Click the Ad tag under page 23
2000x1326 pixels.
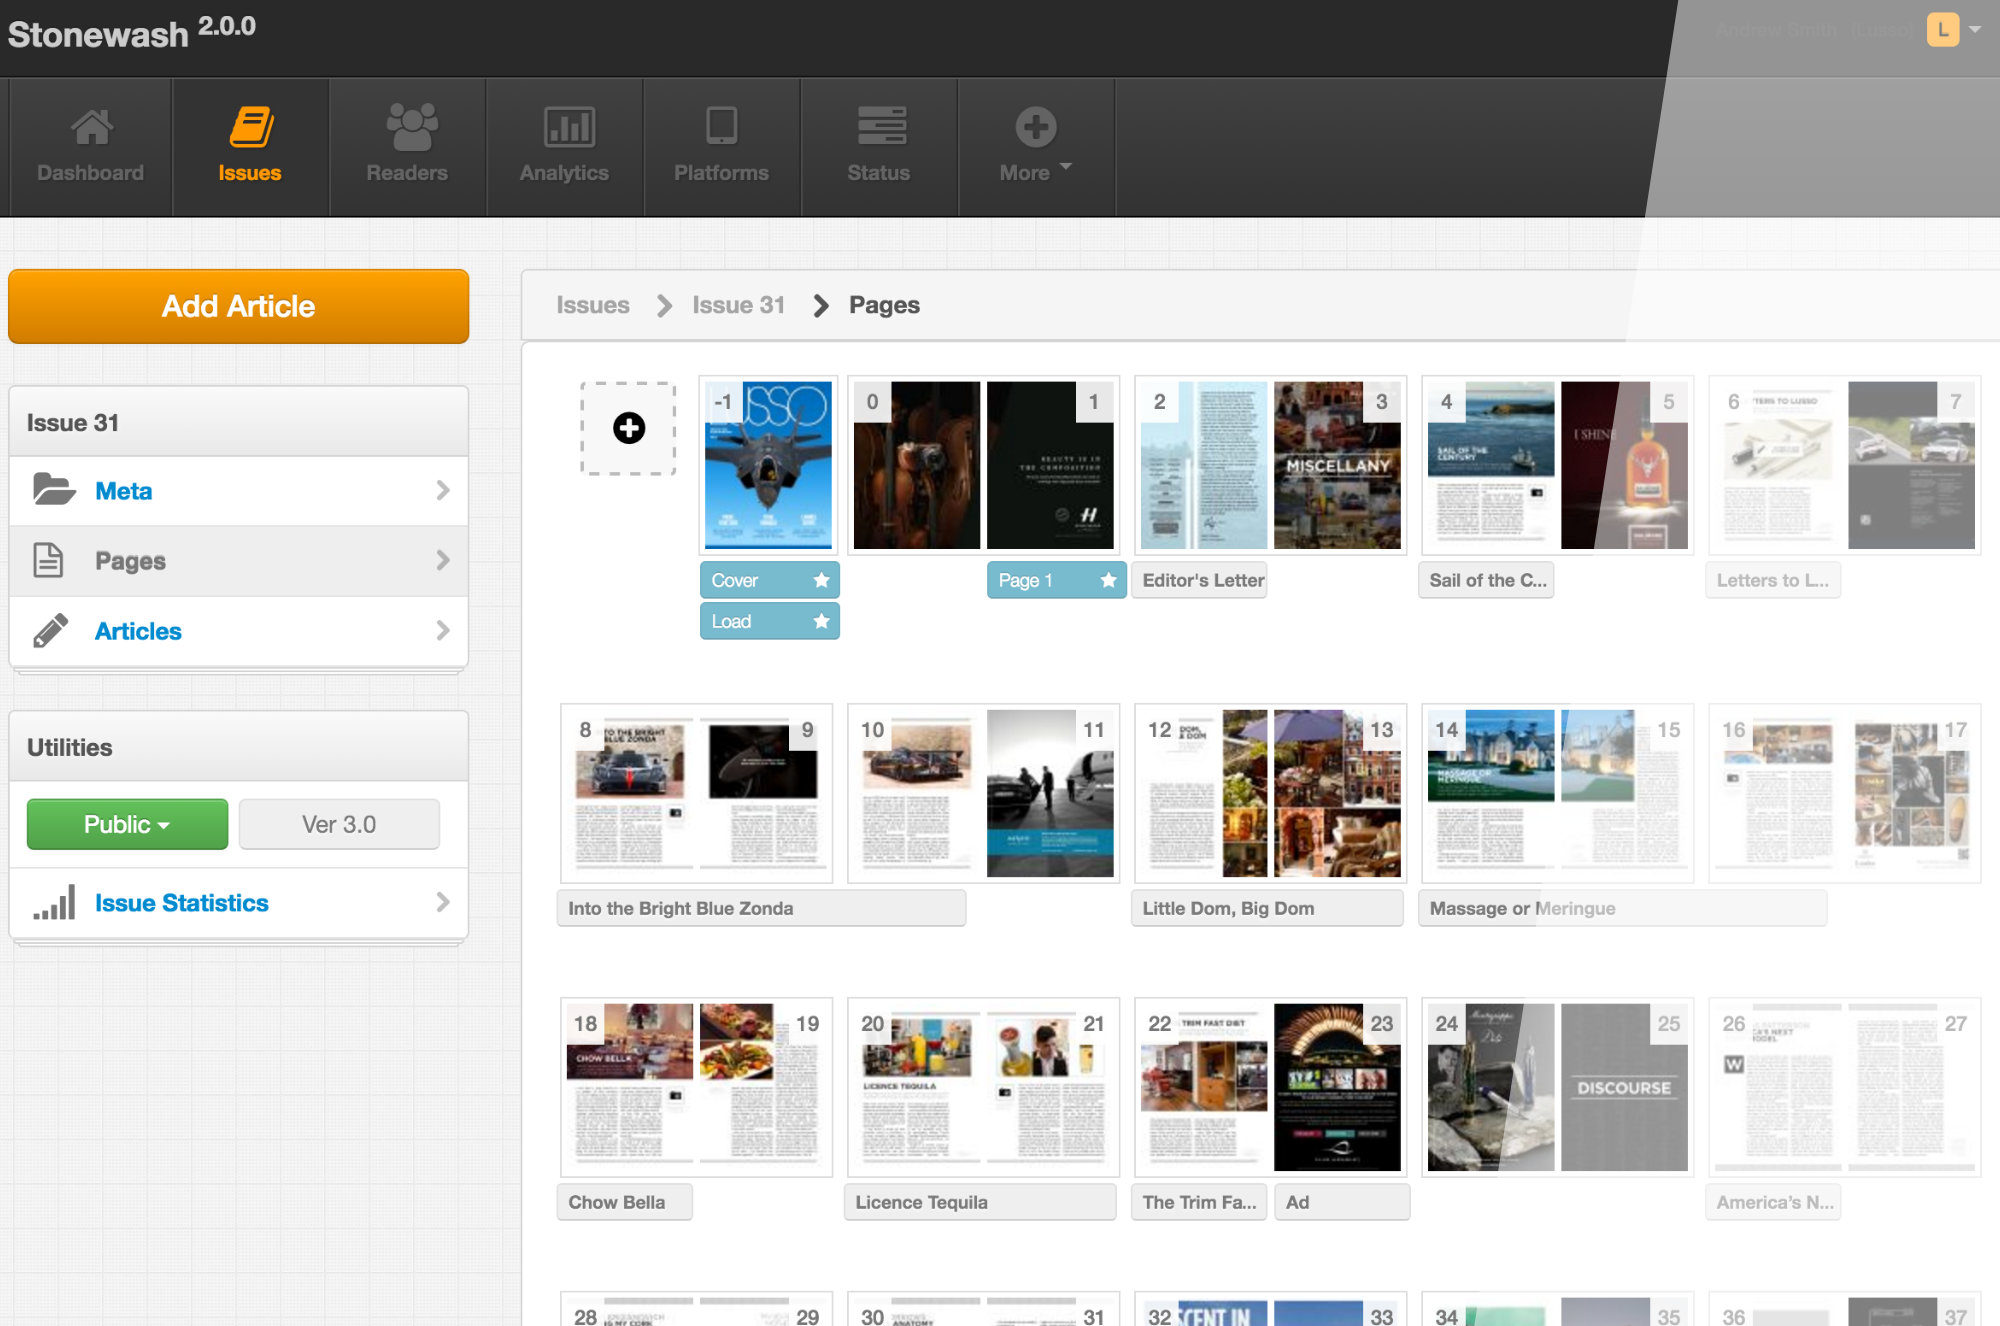tap(1342, 1202)
